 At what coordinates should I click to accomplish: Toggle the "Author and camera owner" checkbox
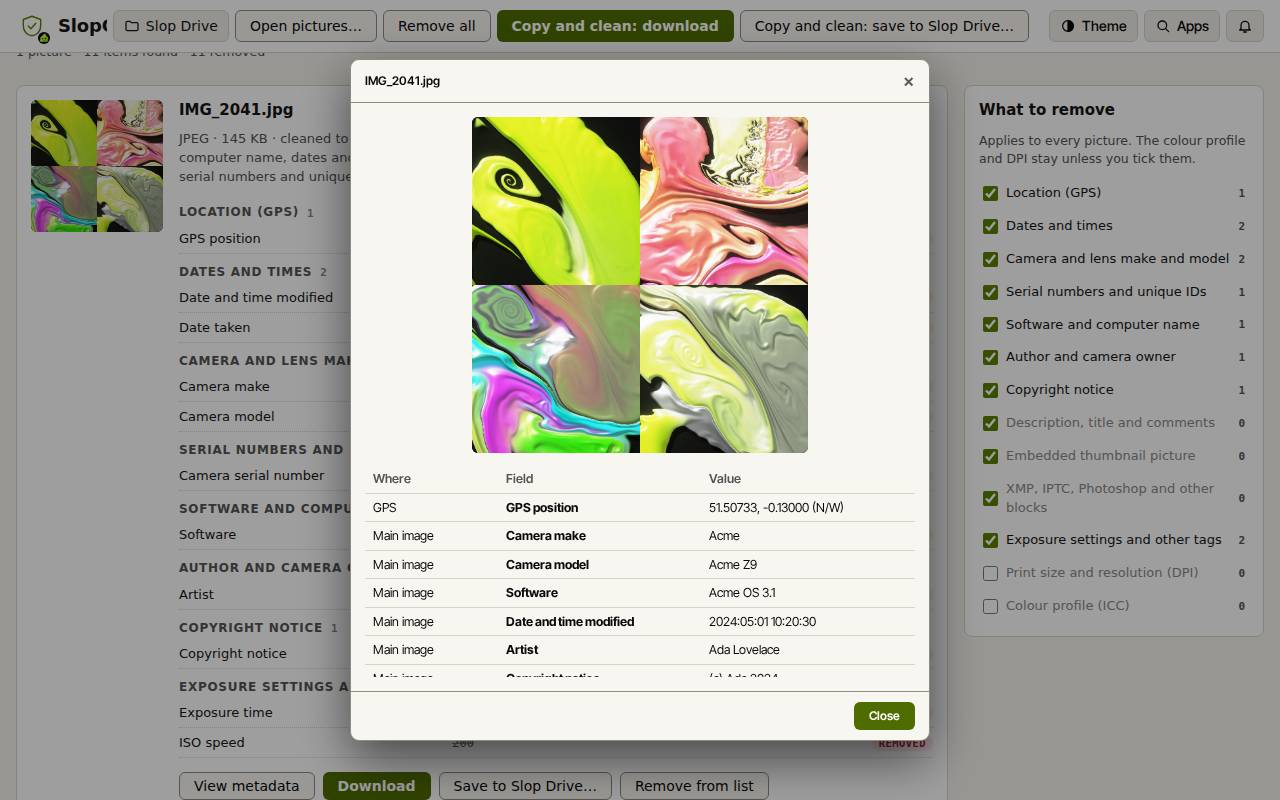[x=990, y=357]
